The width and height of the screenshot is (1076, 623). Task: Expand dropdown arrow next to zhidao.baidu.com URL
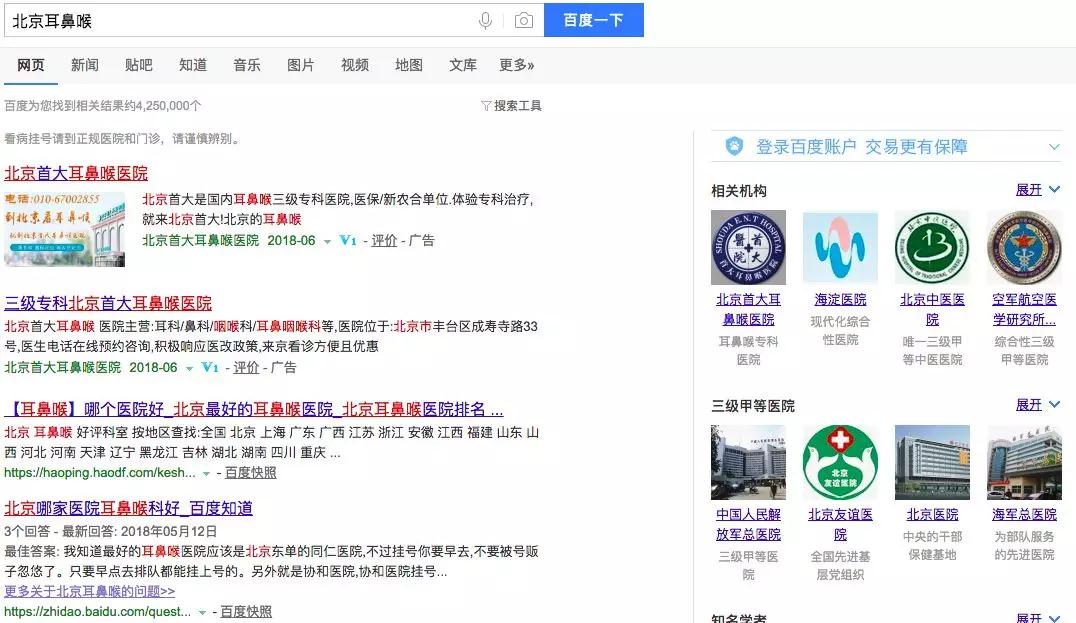click(x=202, y=613)
